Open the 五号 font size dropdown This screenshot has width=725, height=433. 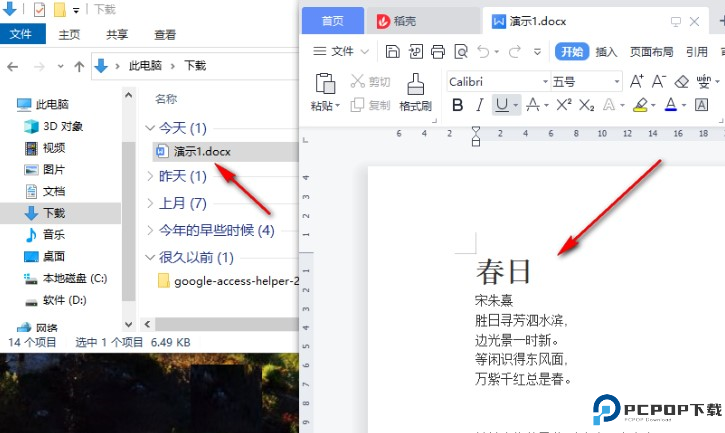(617, 82)
